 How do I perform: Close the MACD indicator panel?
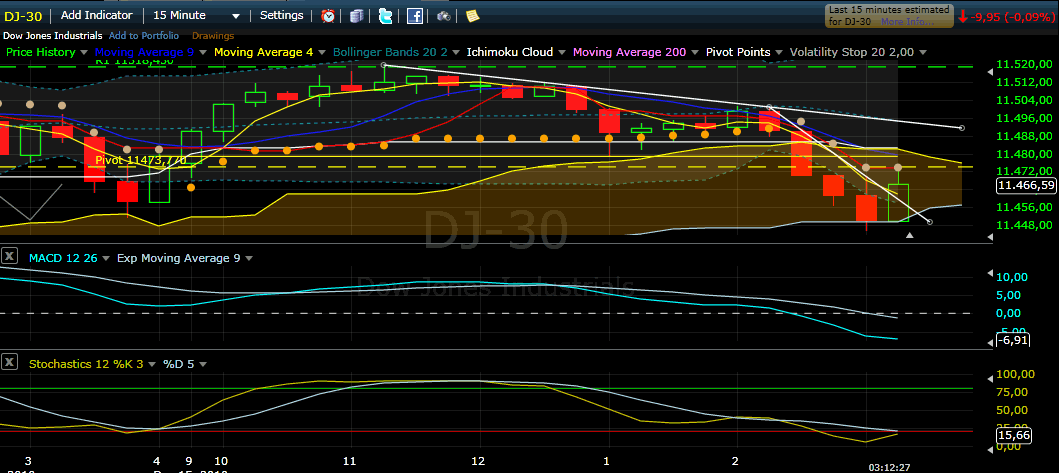coord(9,256)
